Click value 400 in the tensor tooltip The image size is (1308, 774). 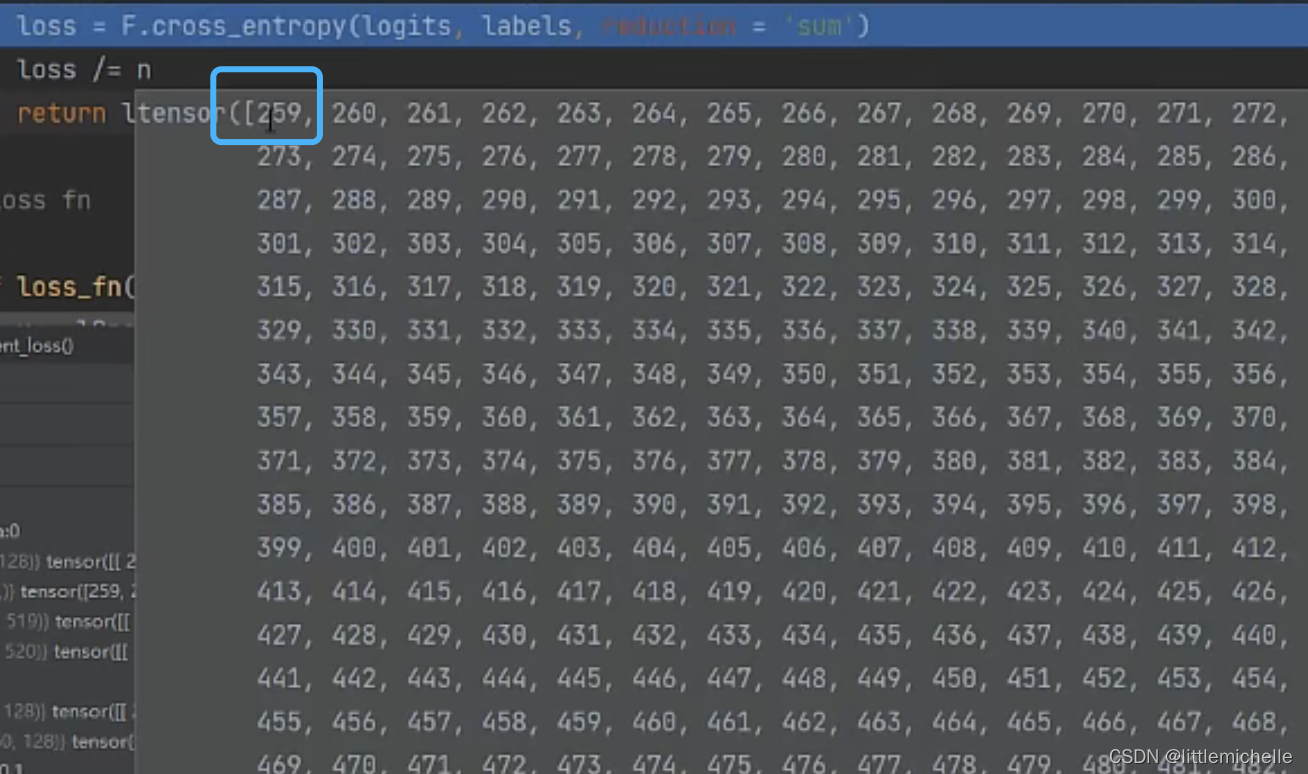(x=354, y=548)
